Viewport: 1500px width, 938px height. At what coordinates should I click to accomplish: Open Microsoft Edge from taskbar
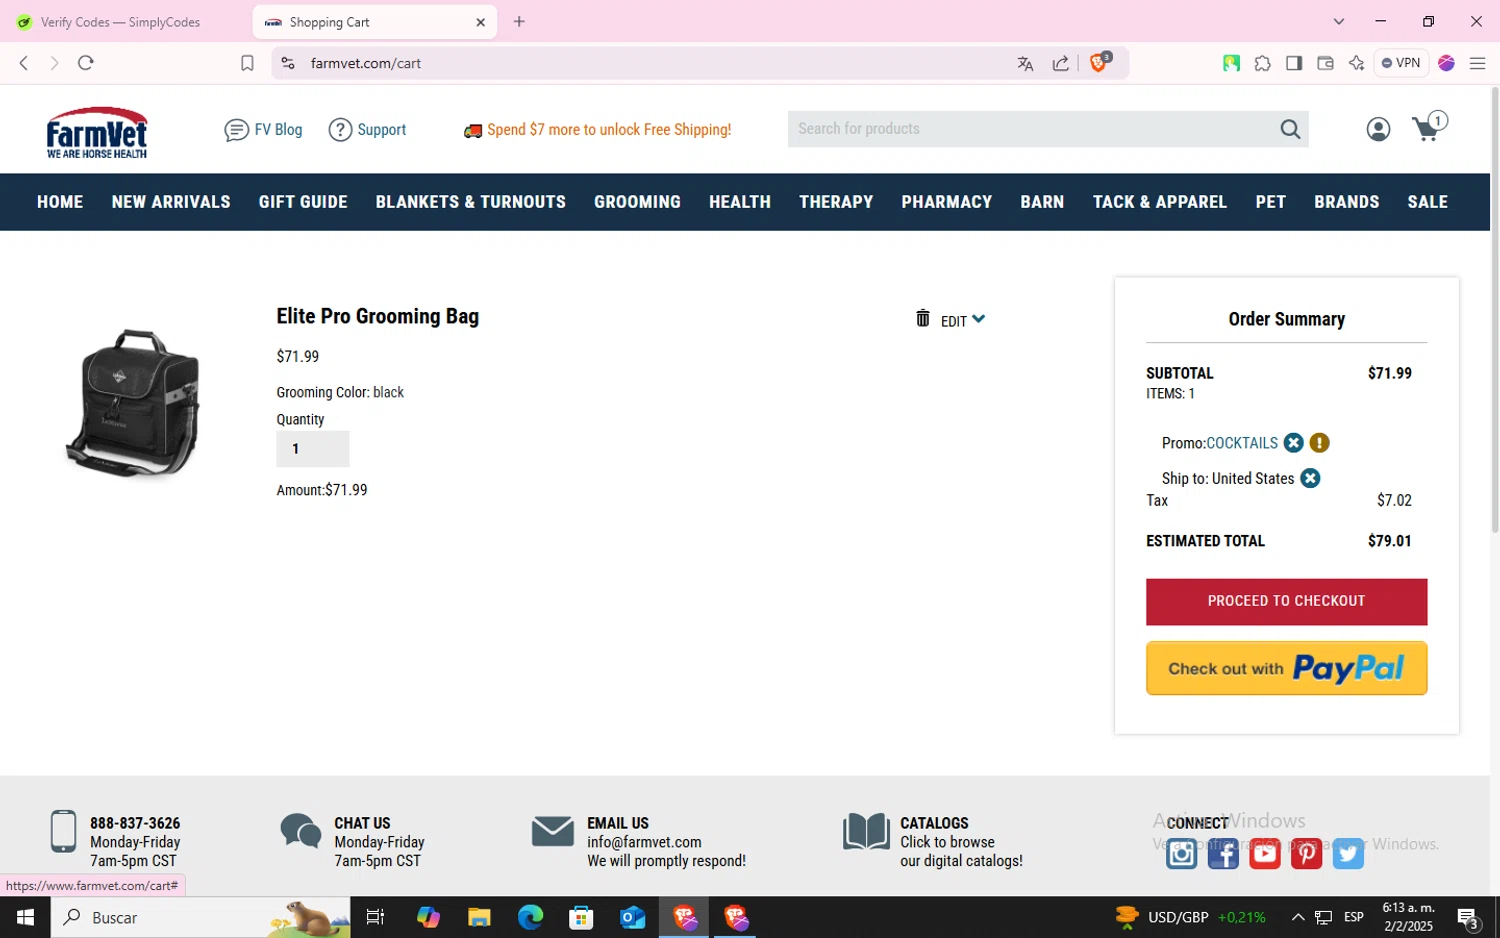click(530, 917)
